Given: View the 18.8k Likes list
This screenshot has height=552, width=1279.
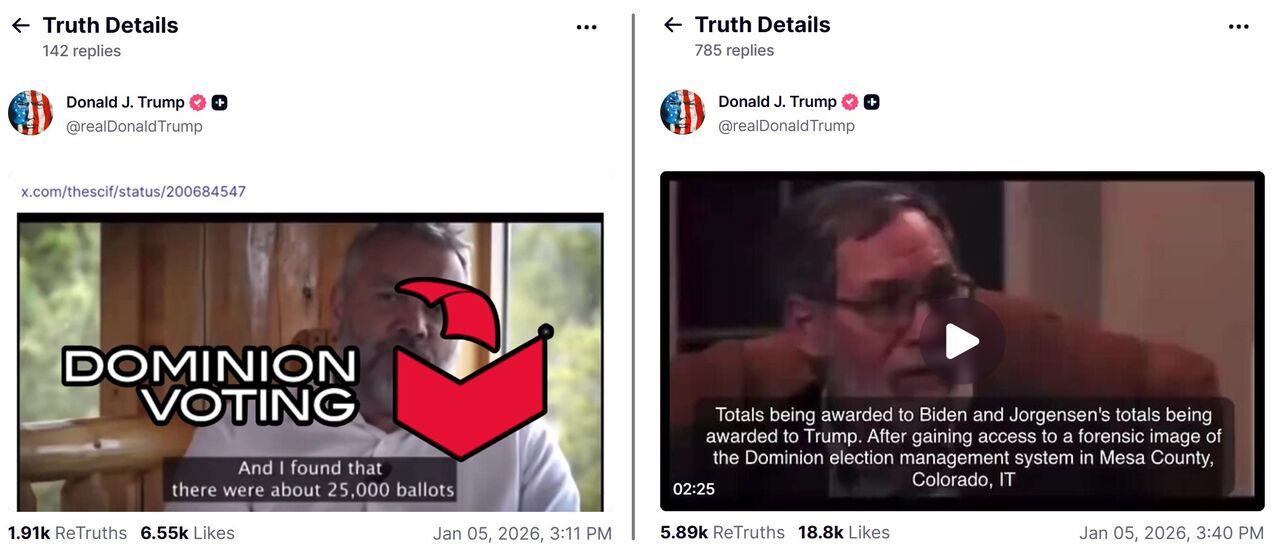Looking at the screenshot, I should pyautogui.click(x=843, y=533).
